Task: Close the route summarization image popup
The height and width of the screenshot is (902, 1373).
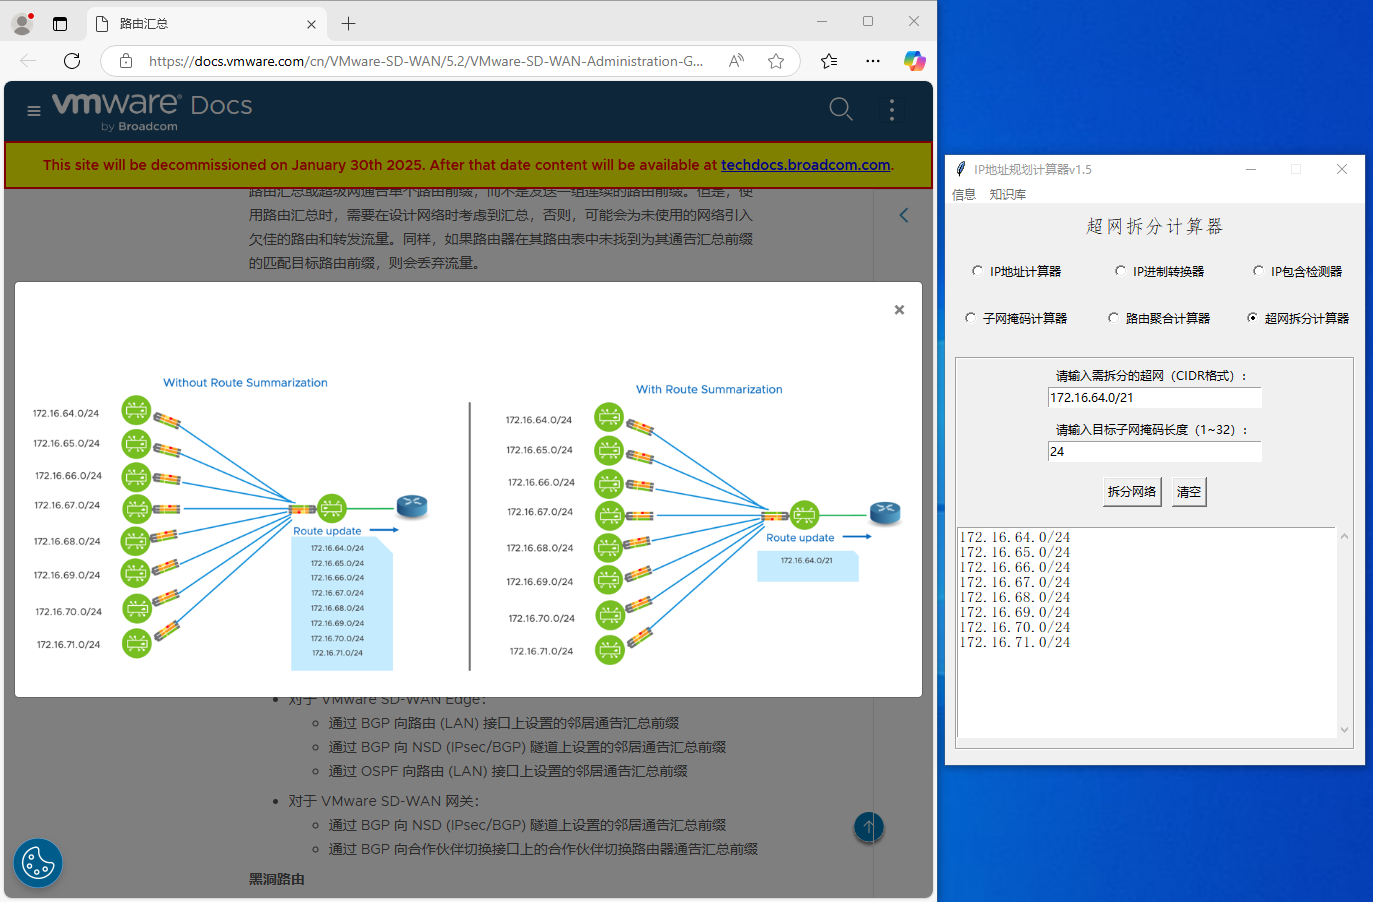Action: click(899, 310)
